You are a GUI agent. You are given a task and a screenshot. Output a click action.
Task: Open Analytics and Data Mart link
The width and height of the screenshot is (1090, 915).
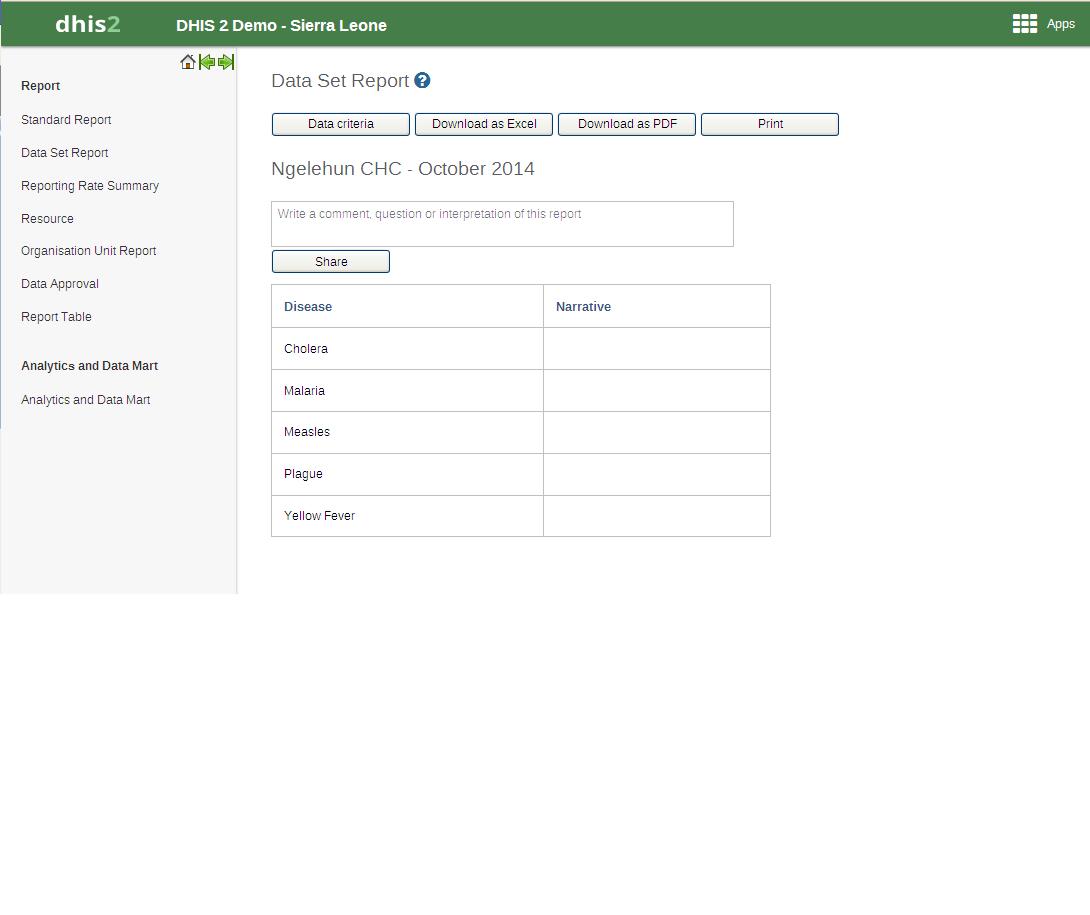[x=86, y=400]
